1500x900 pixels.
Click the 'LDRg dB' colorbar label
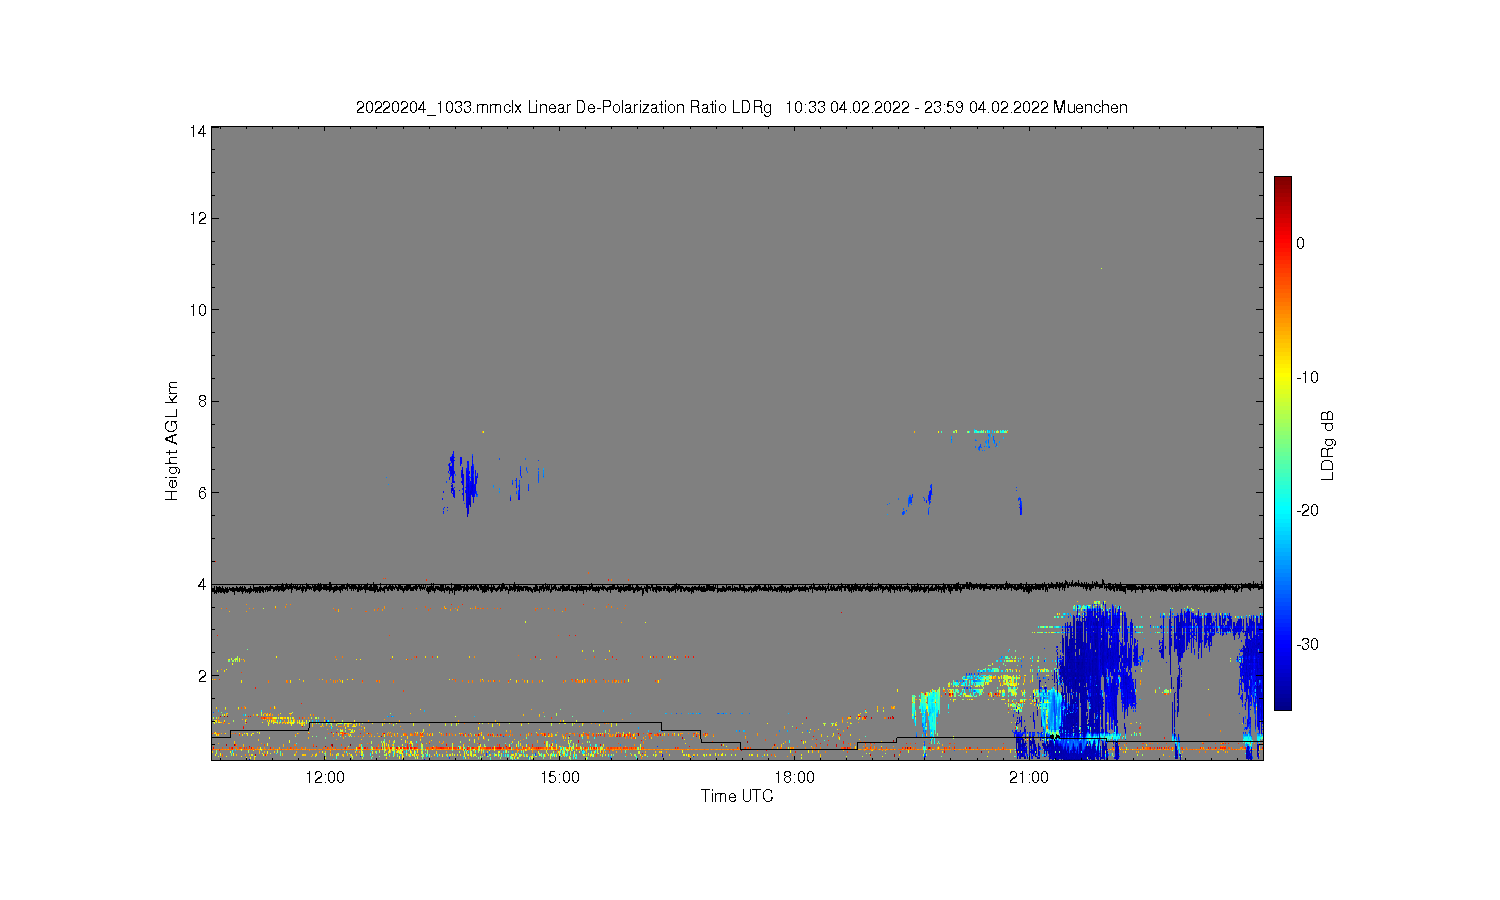point(1328,446)
